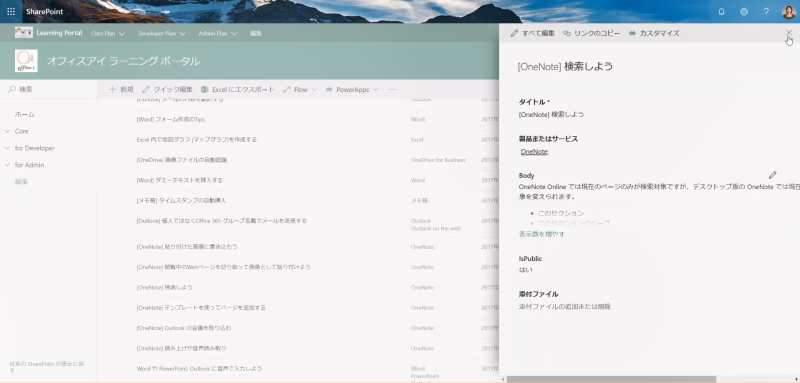800x383 pixels.
Task: Open item [Outlook] Office 365 グループ名義でメール送信
Action: click(221, 221)
